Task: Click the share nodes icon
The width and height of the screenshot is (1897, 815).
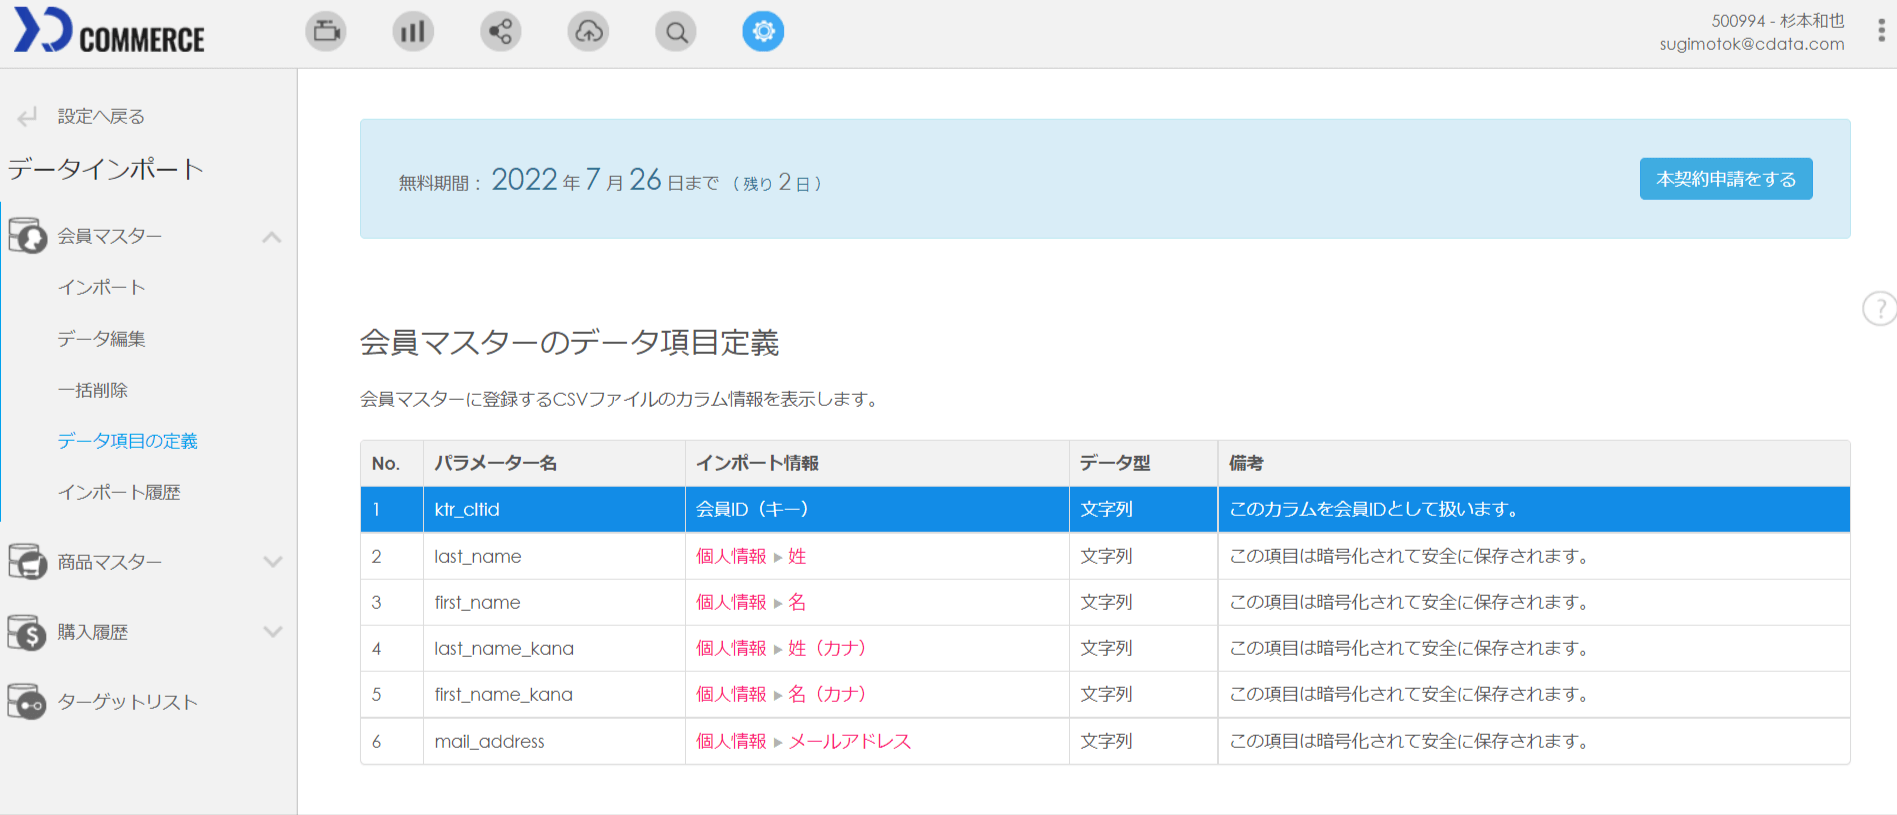Action: click(x=501, y=32)
